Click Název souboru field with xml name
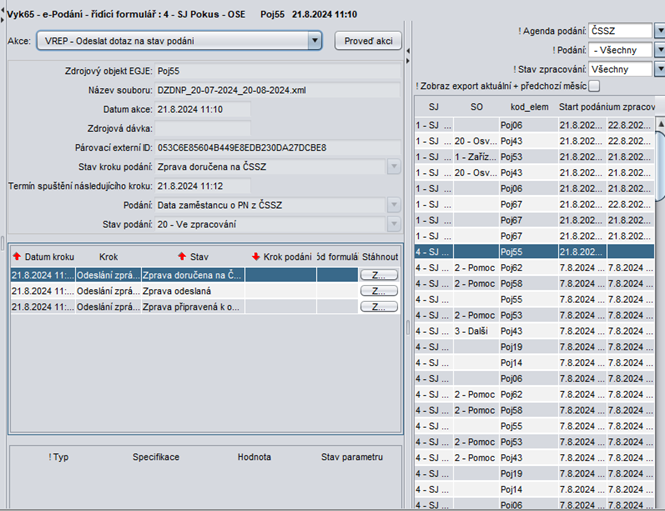This screenshot has width=665, height=511. (277, 90)
